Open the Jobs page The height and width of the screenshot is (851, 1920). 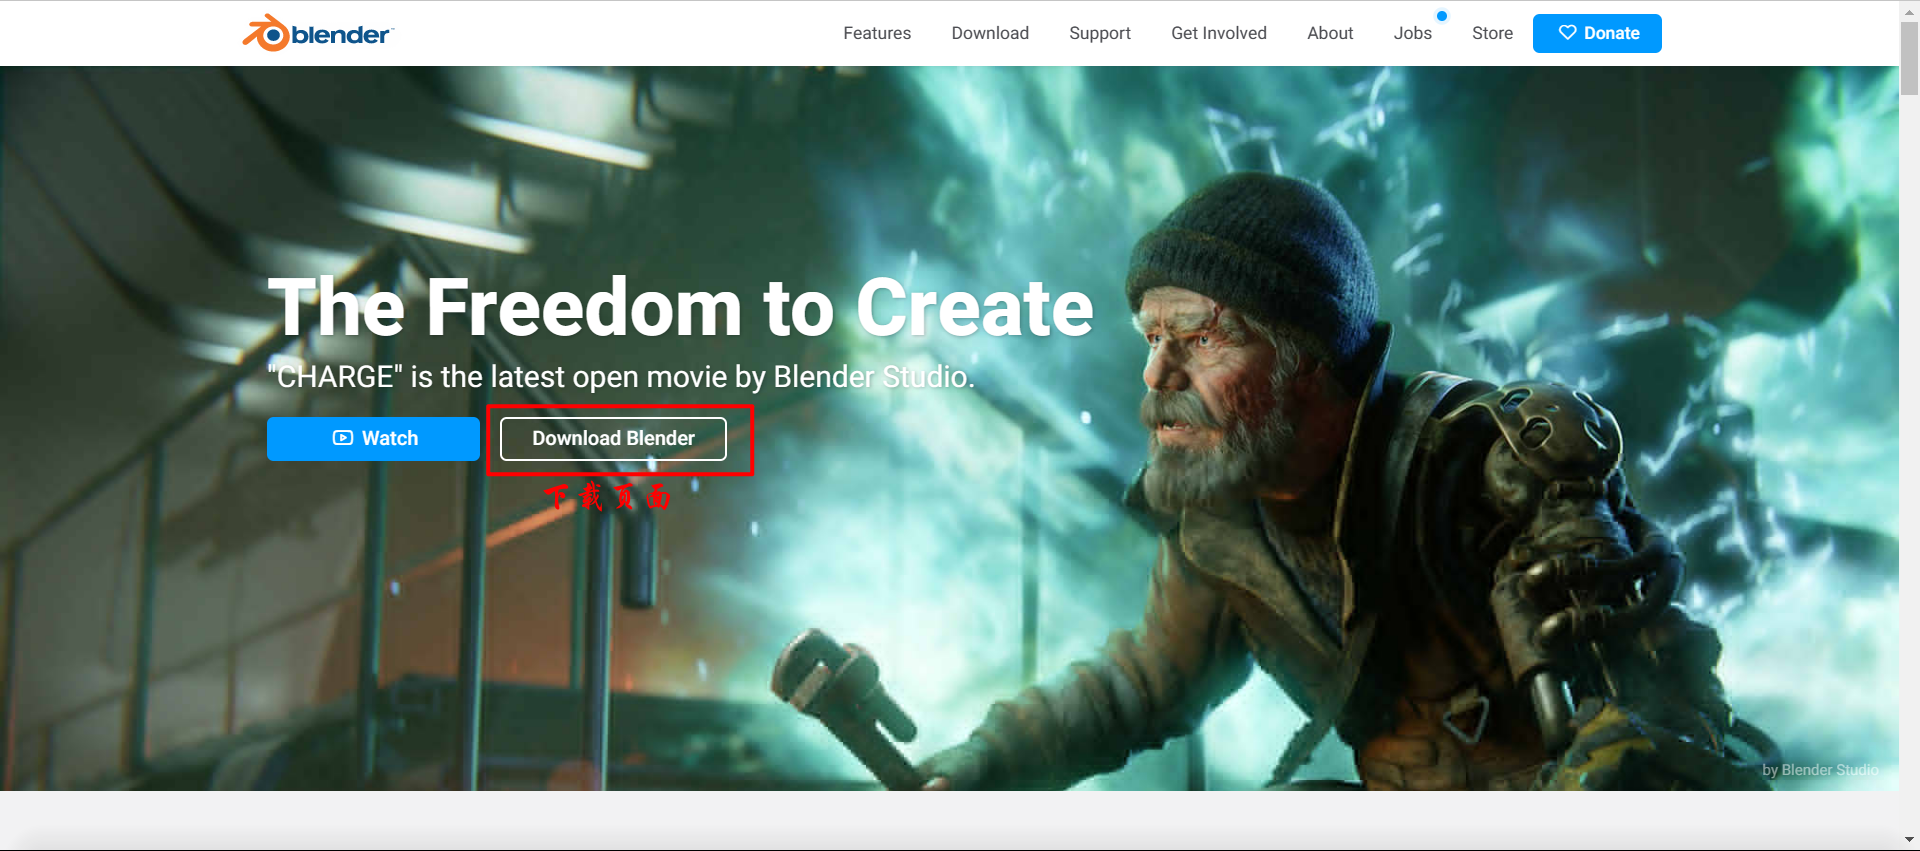[x=1412, y=33]
